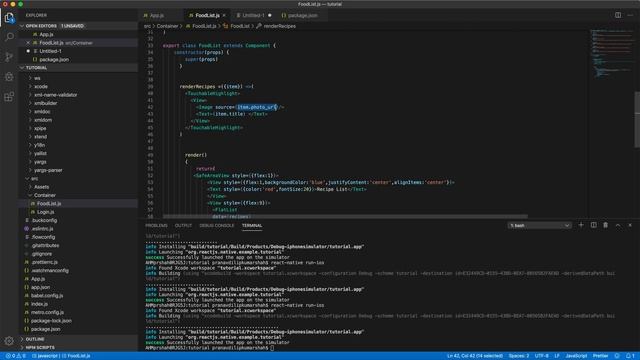Image resolution: width=640 pixels, height=360 pixels.
Task: Switch to the Untitled-1 editor tab
Action: coord(253,16)
